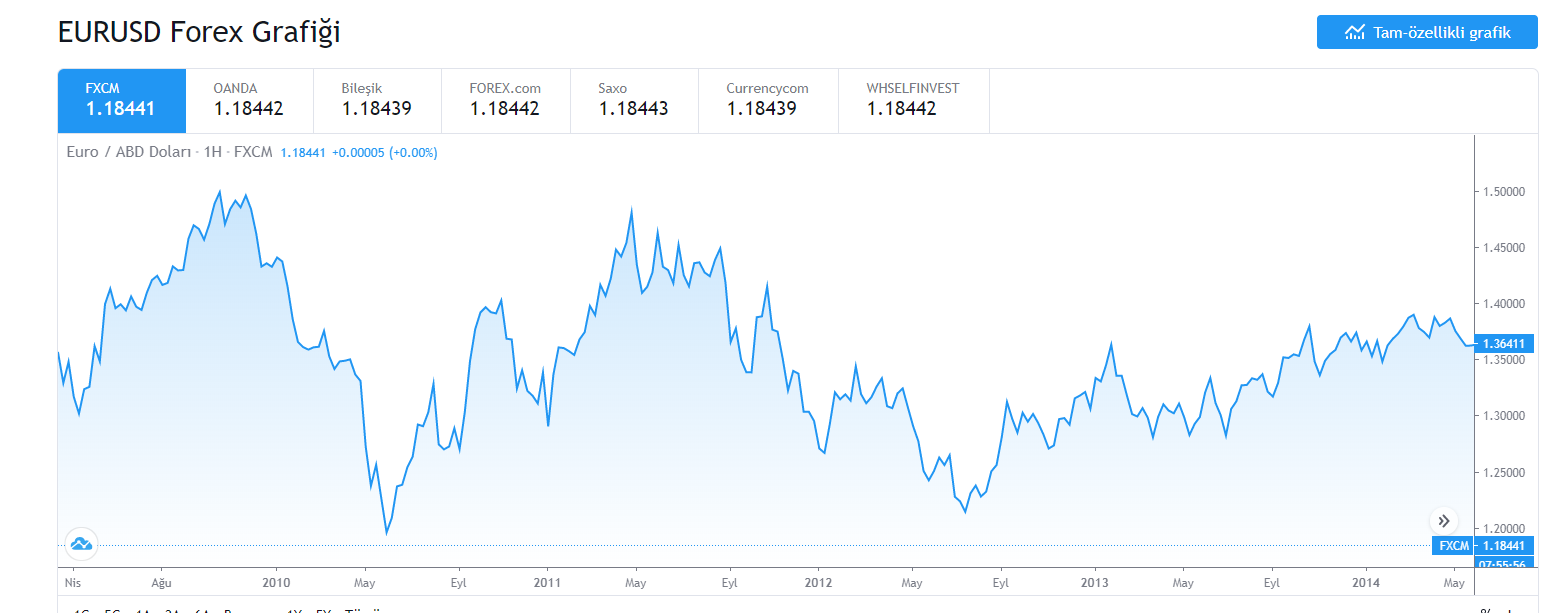Click the double-arrow scroll to latest button
This screenshot has width=1561, height=613.
pos(1443,521)
